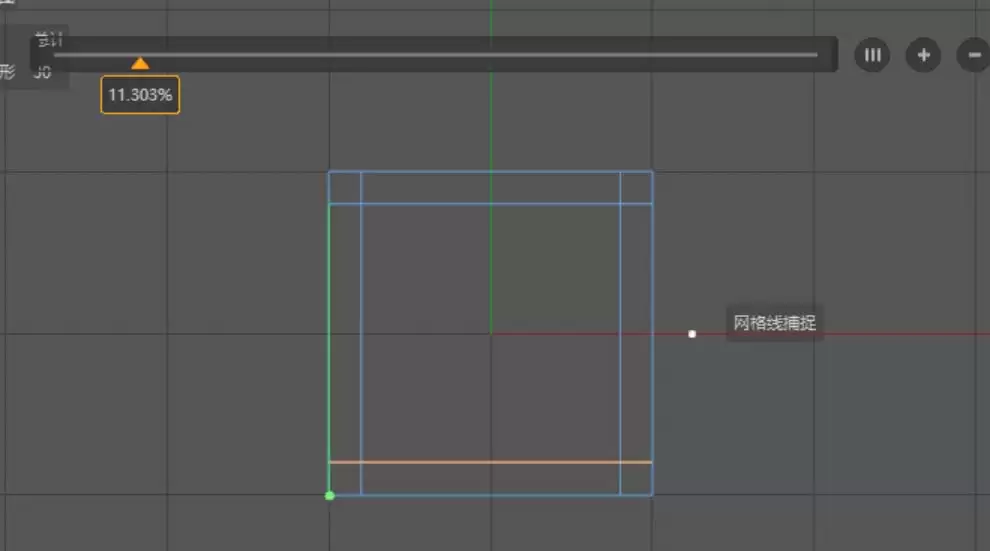
Task: Click the 网格线捕捉 tooltip label
Action: tap(775, 323)
